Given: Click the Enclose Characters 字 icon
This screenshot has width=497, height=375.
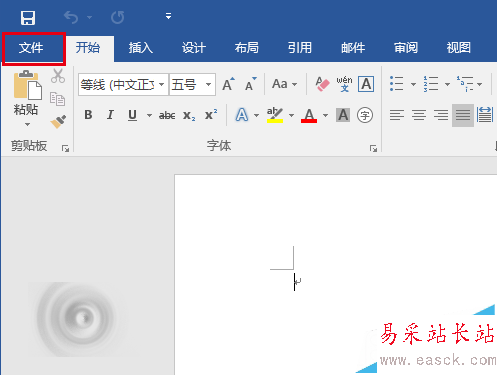Looking at the screenshot, I should [365, 115].
